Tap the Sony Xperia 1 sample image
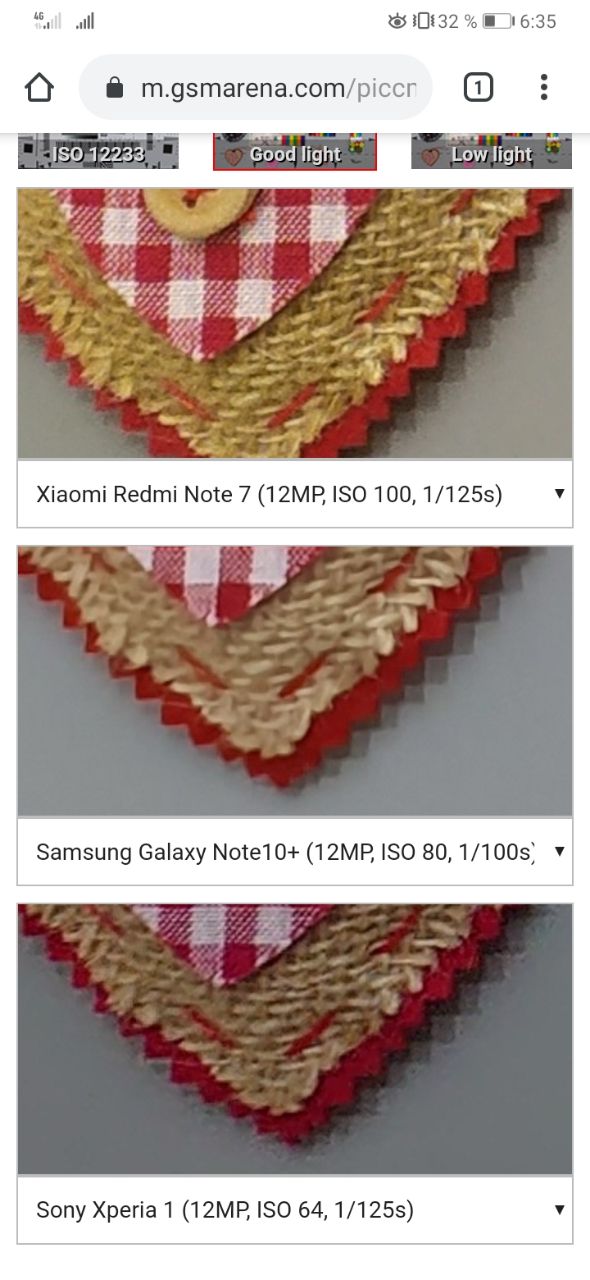This screenshot has width=590, height=1280. [295, 1039]
